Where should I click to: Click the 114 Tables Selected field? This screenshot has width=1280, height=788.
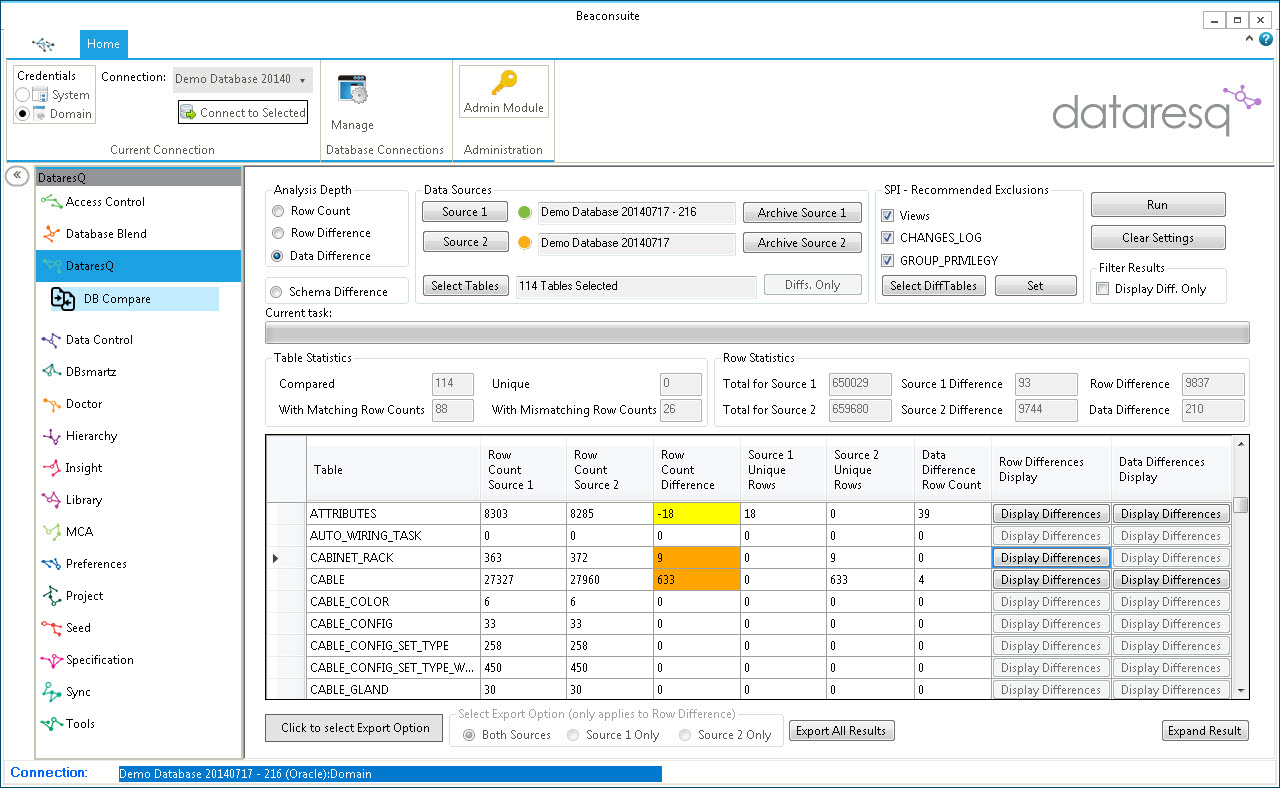coord(636,286)
